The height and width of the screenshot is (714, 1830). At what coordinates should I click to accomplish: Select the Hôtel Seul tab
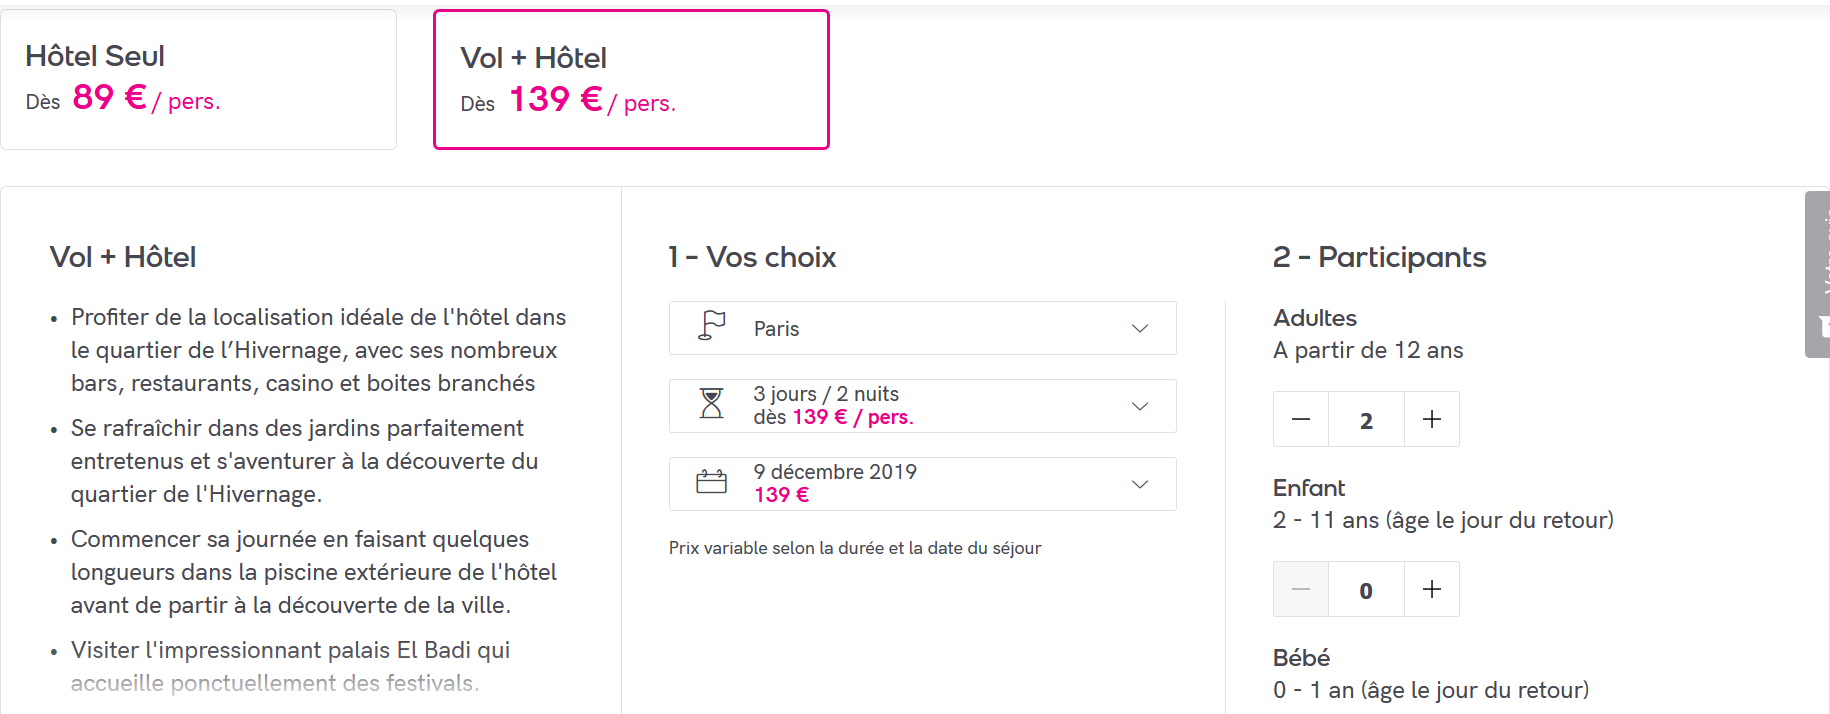pos(198,79)
